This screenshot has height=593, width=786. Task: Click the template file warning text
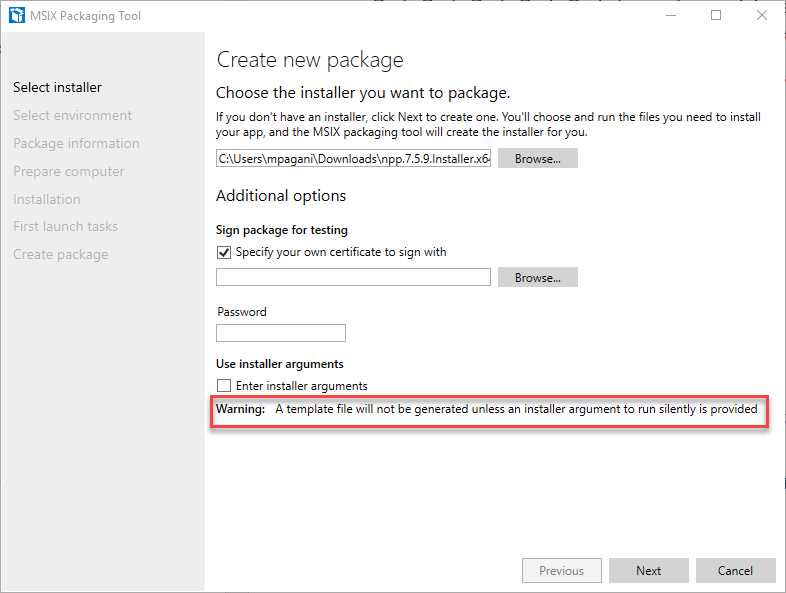tap(487, 409)
